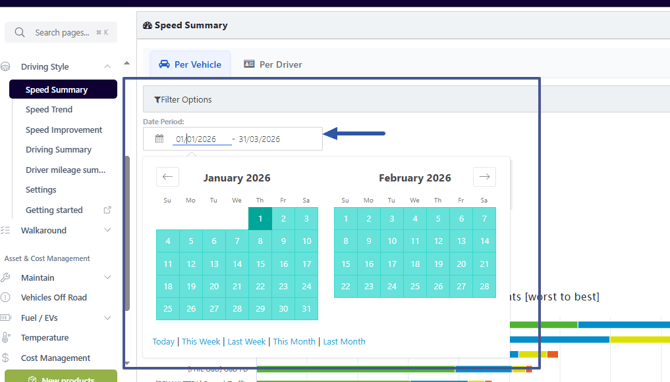
Task: Go to previous month with left arrow
Action: 168,177
